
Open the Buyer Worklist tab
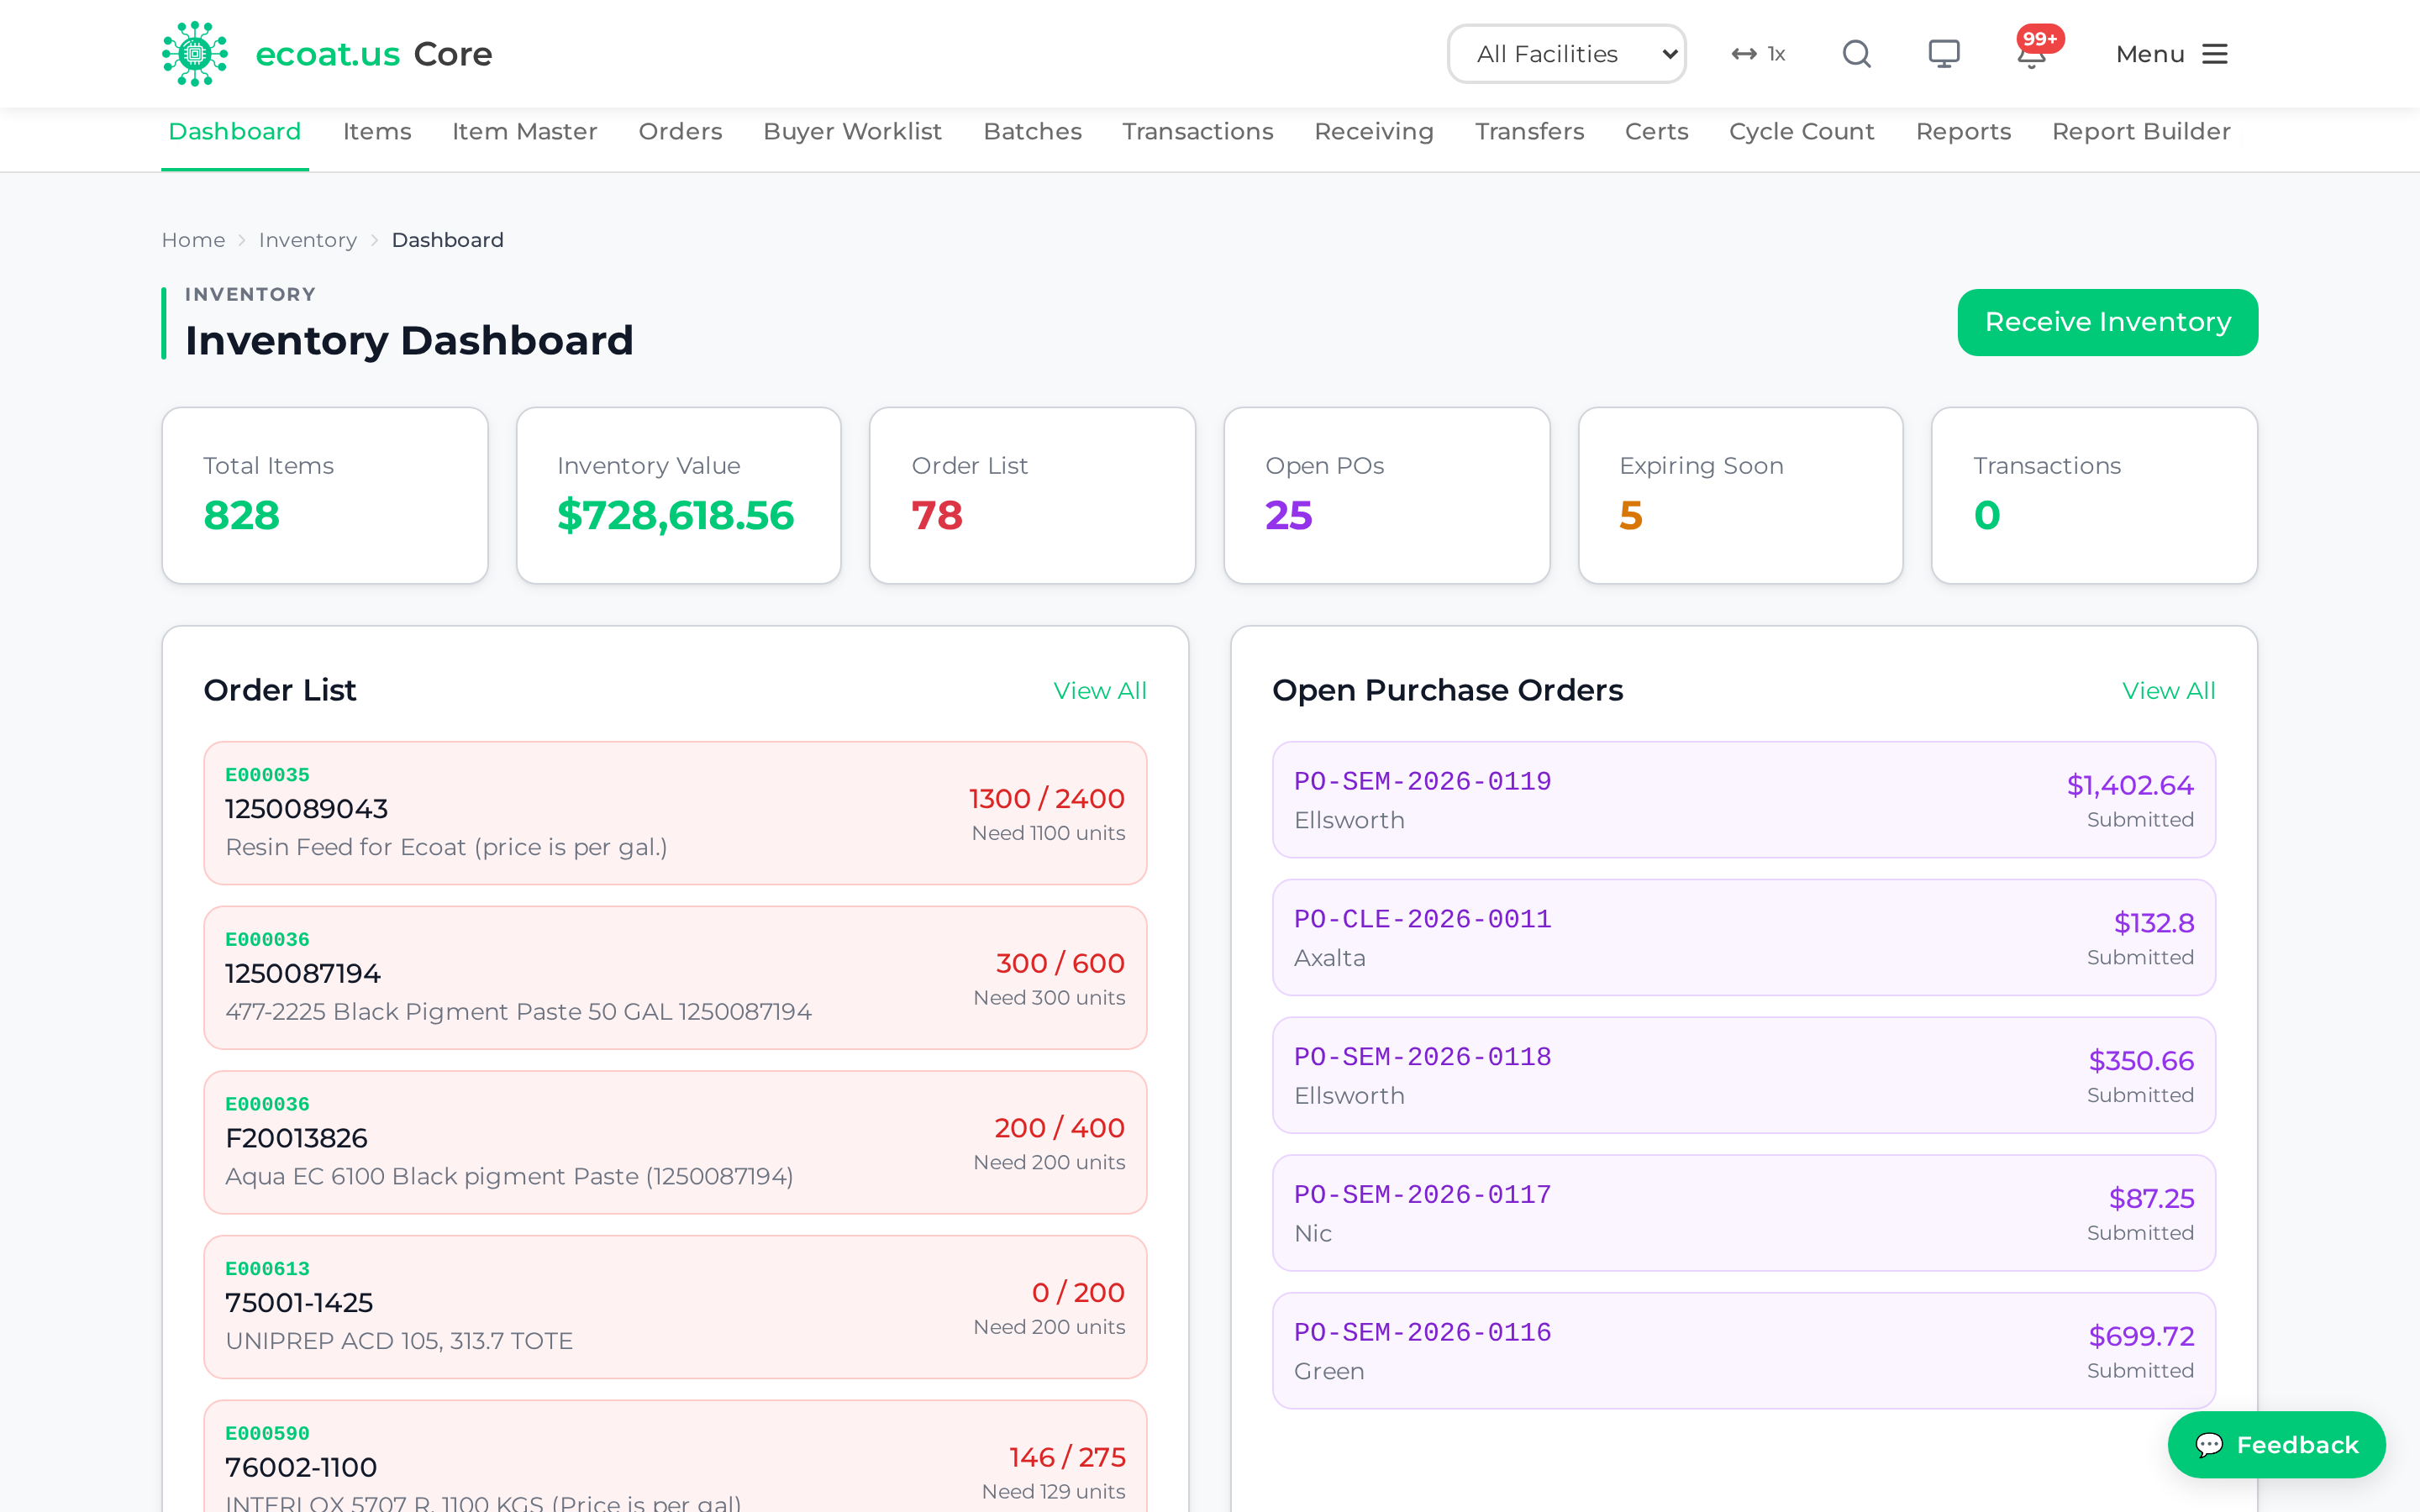(852, 132)
